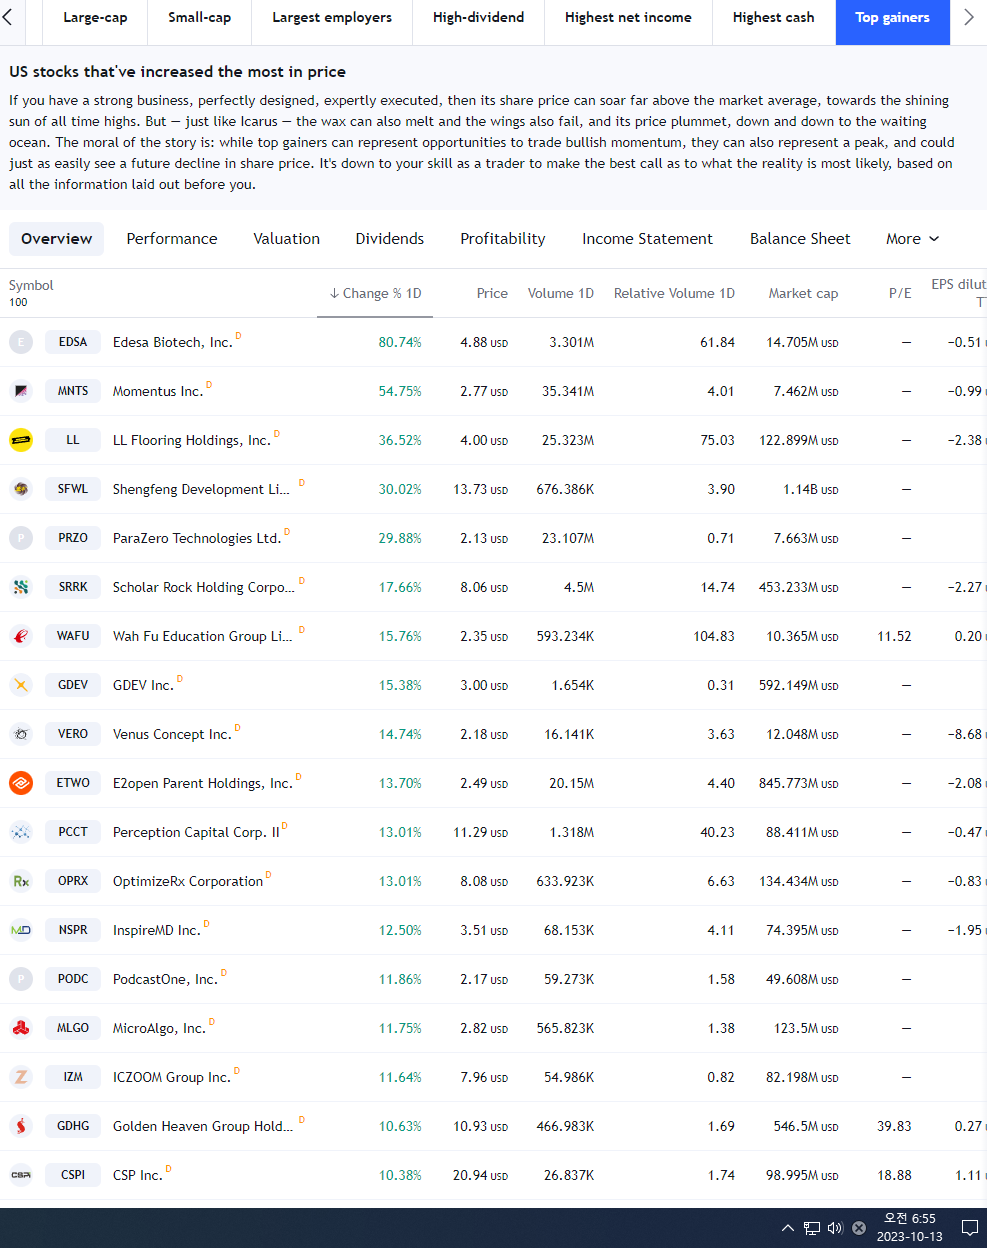Click the LL Flooring yellow logo icon
This screenshot has width=987, height=1248.
click(x=21, y=440)
